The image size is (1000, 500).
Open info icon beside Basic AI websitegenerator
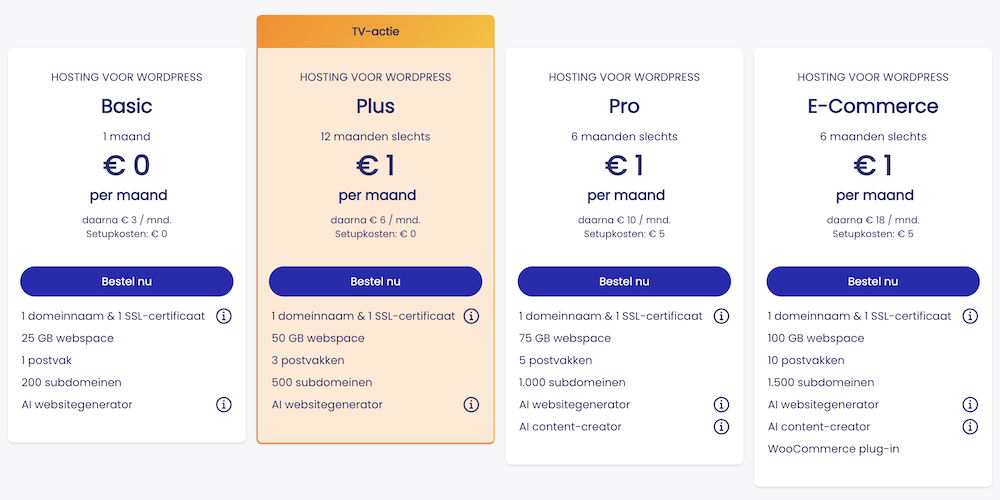tap(224, 405)
